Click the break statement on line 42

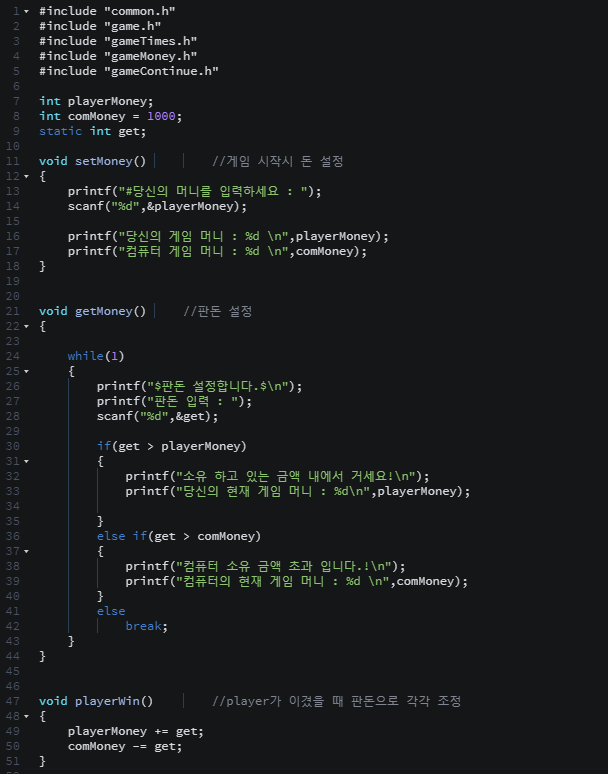pos(147,626)
